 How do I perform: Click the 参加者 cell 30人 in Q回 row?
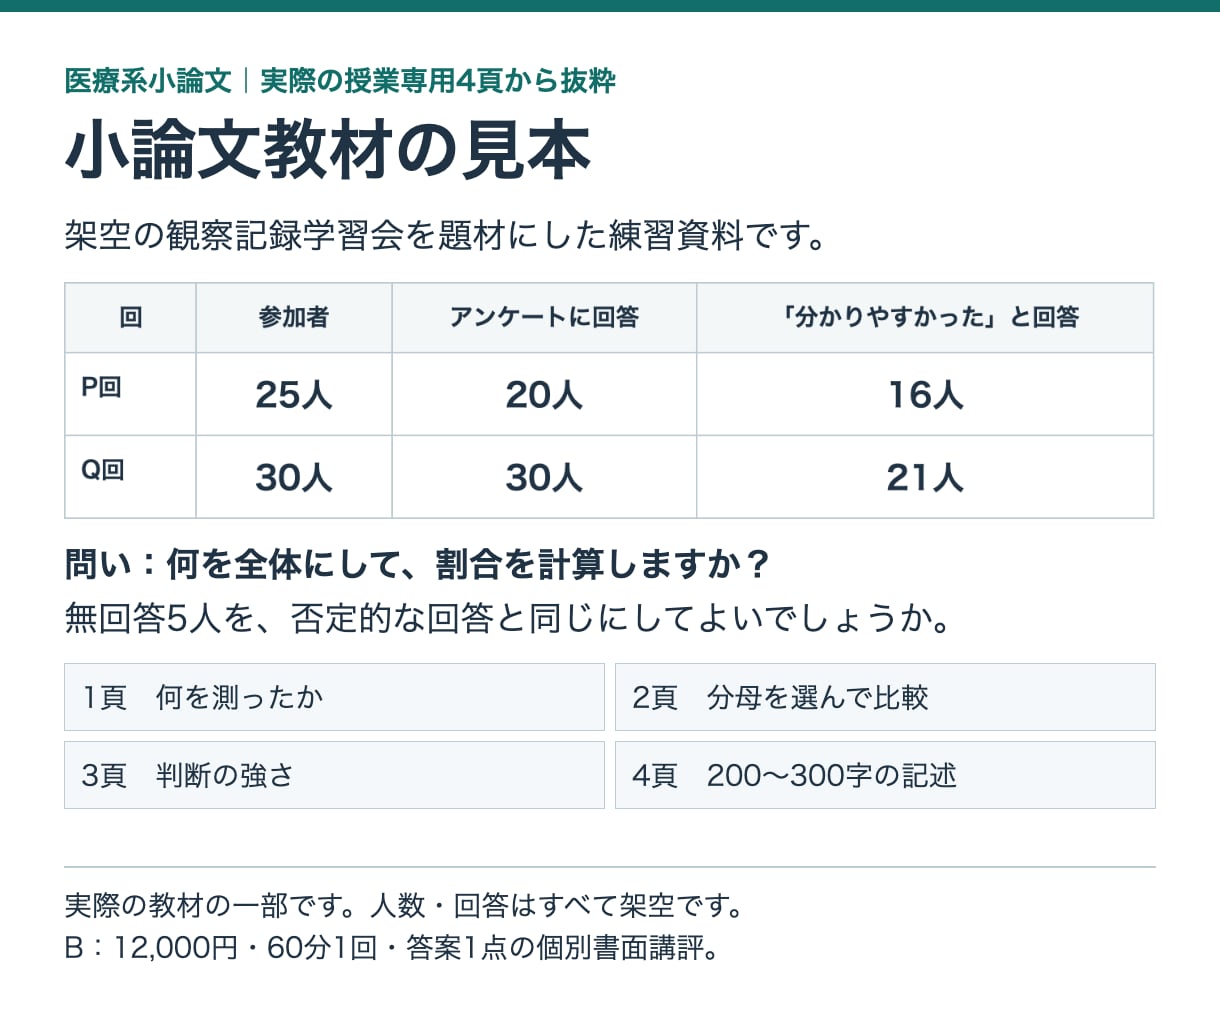[294, 478]
